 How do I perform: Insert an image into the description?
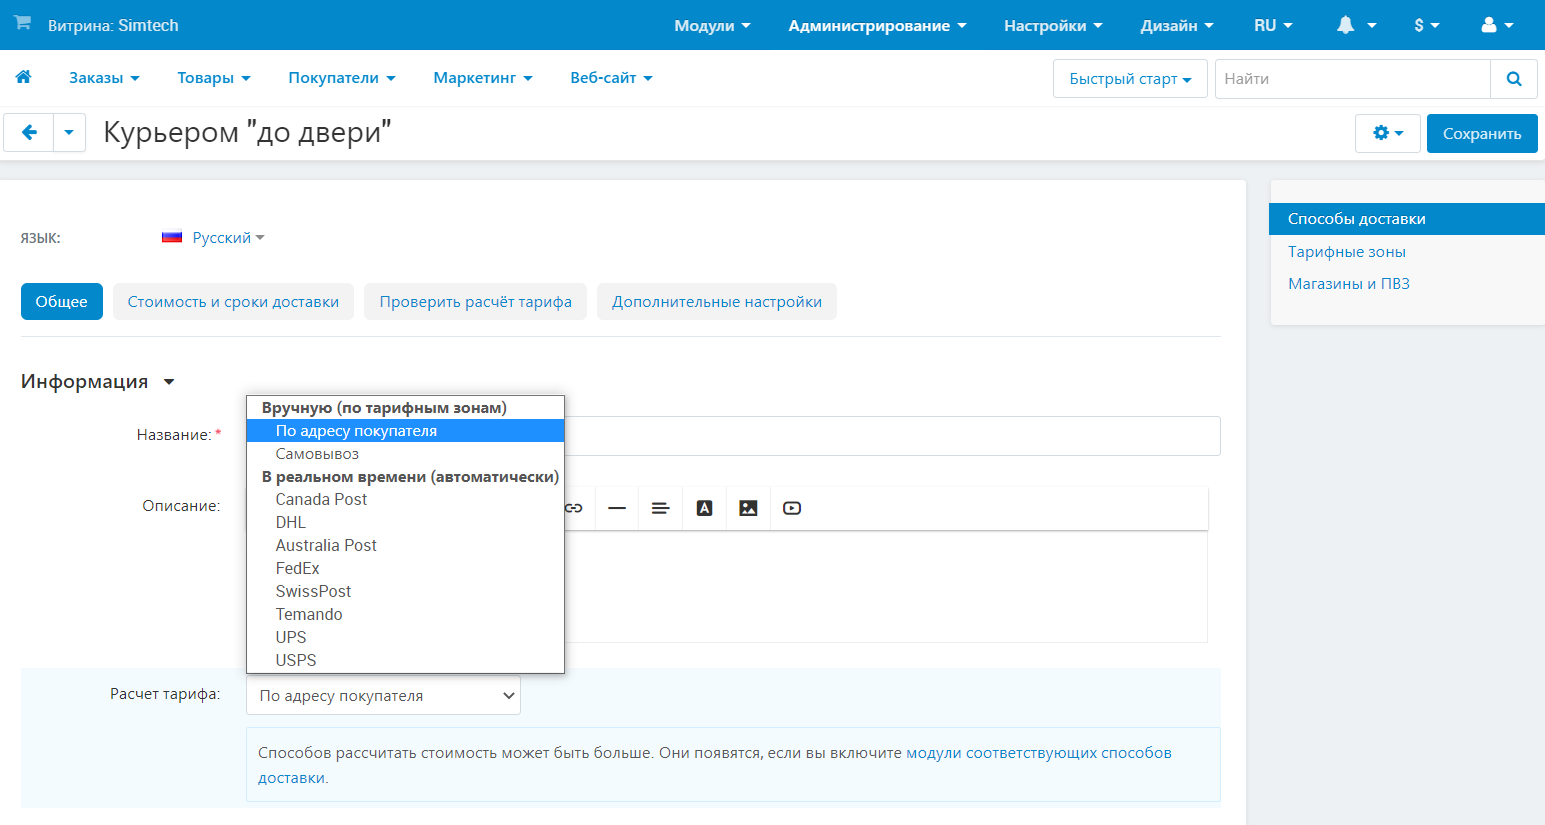748,508
